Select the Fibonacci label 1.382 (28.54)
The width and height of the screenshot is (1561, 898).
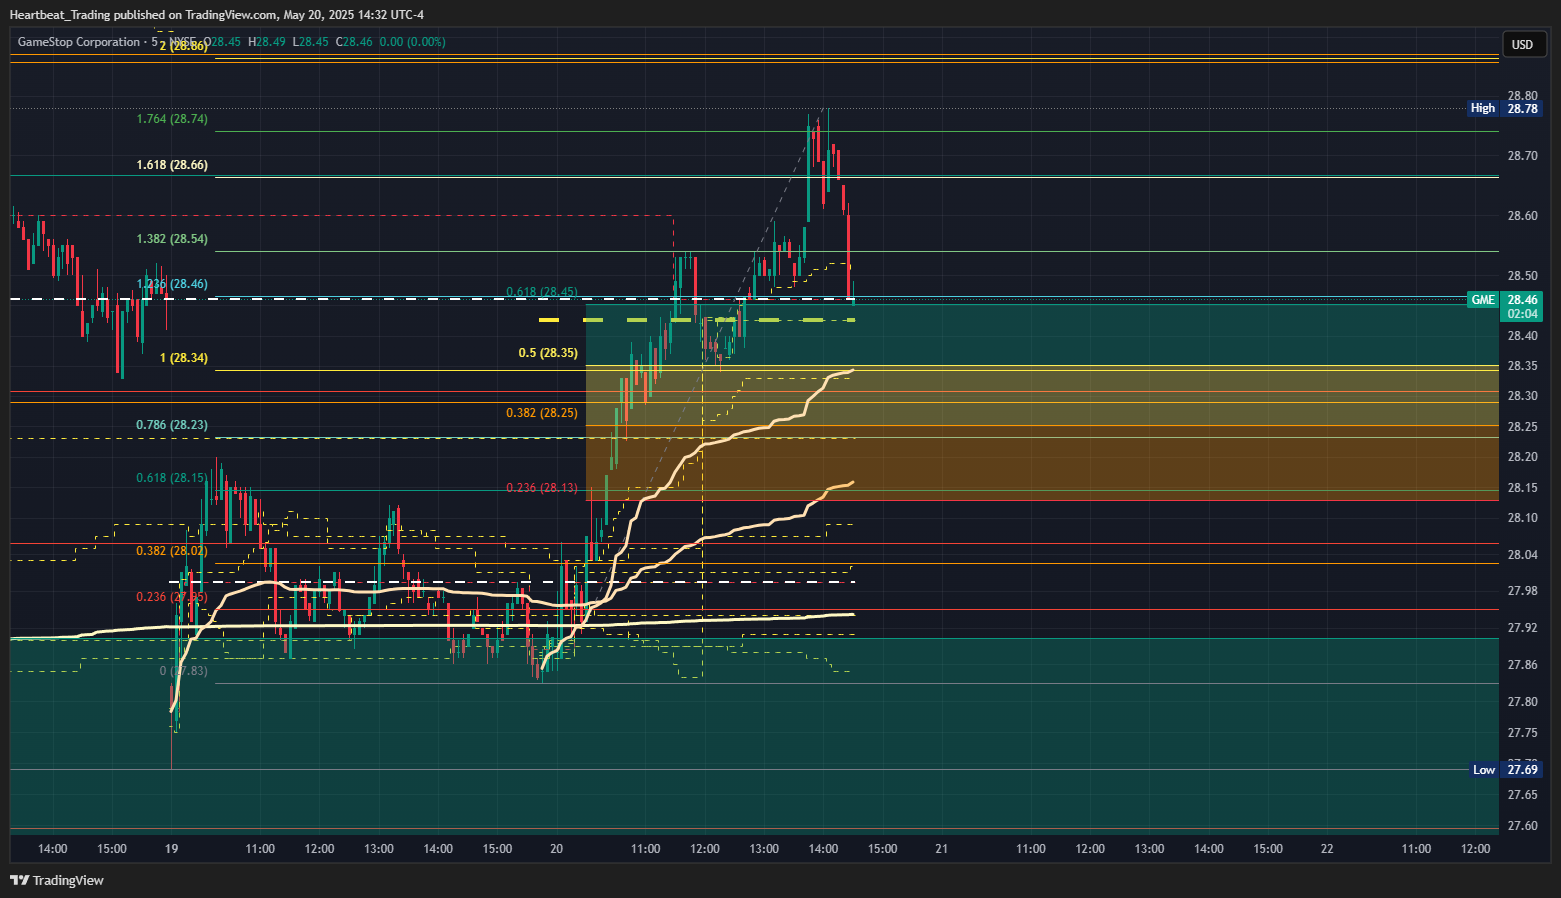click(172, 239)
